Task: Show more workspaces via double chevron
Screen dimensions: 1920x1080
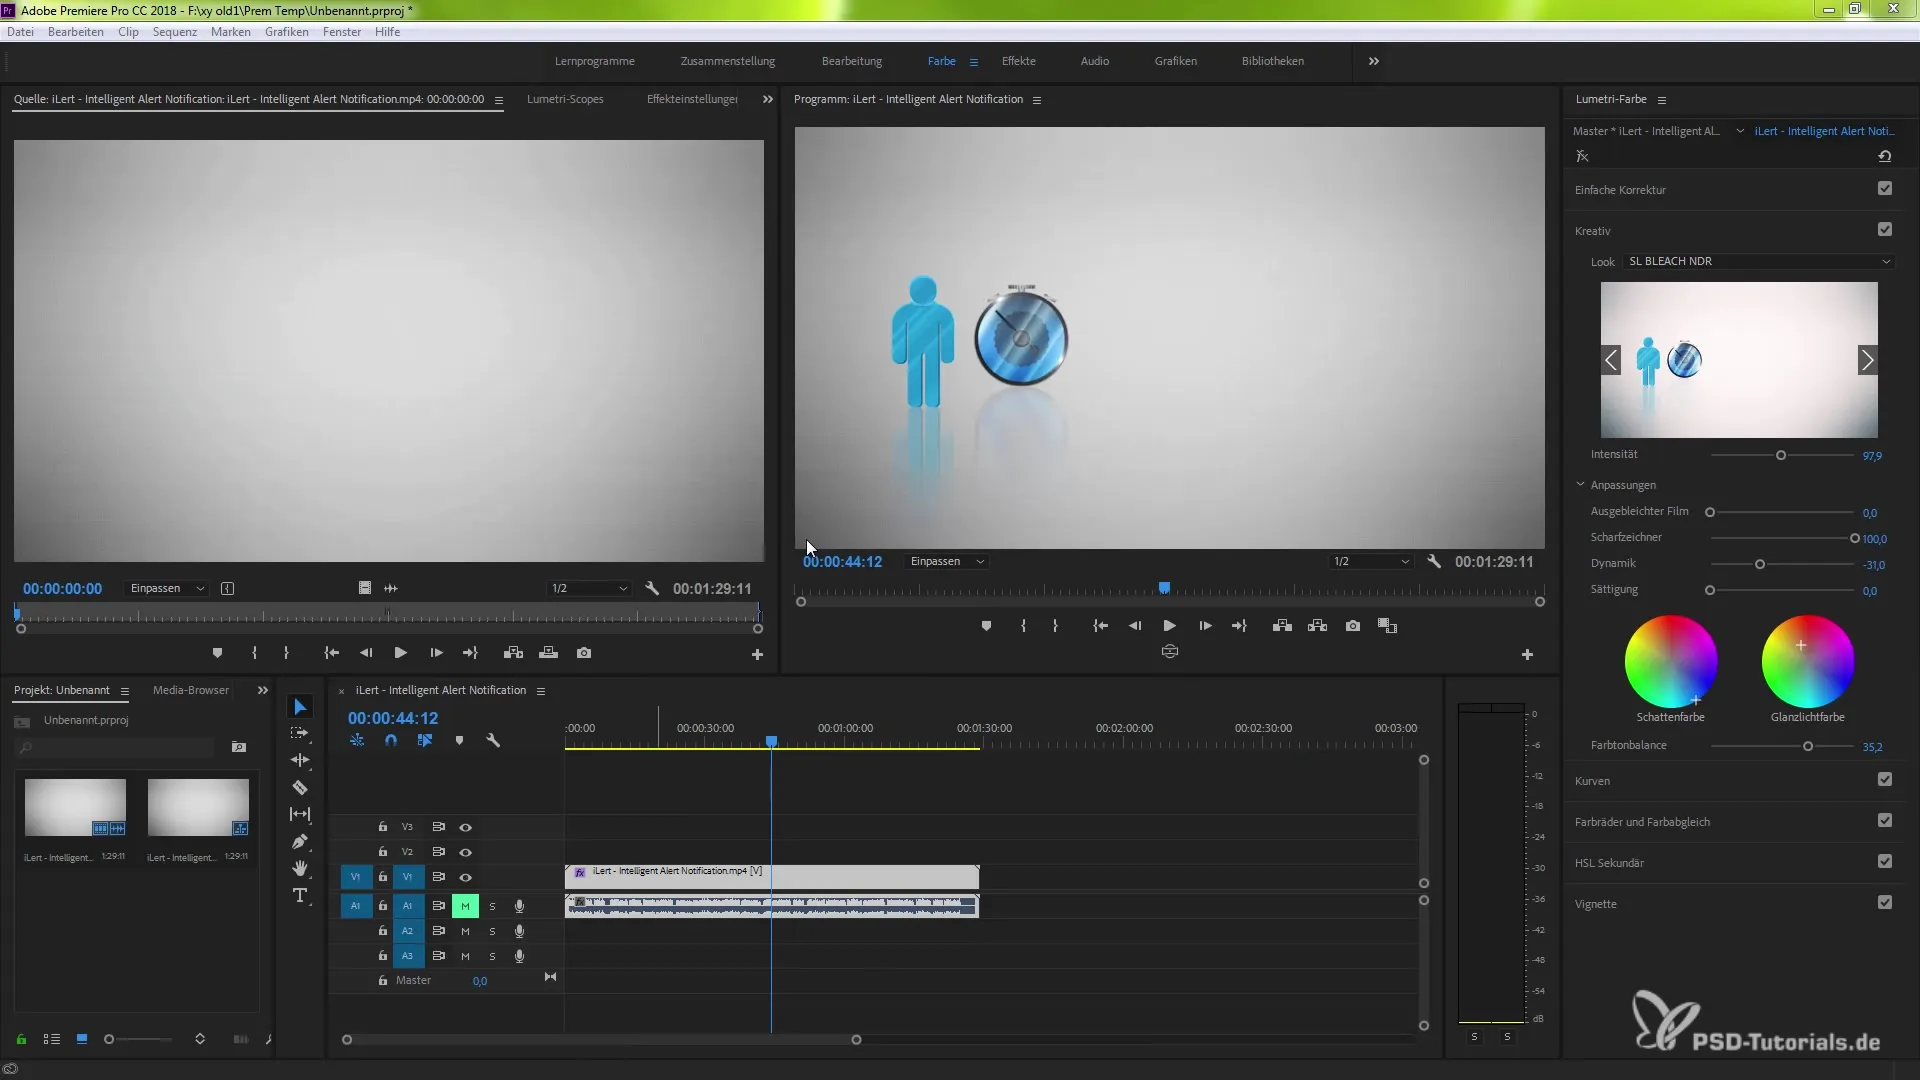Action: [1374, 62]
